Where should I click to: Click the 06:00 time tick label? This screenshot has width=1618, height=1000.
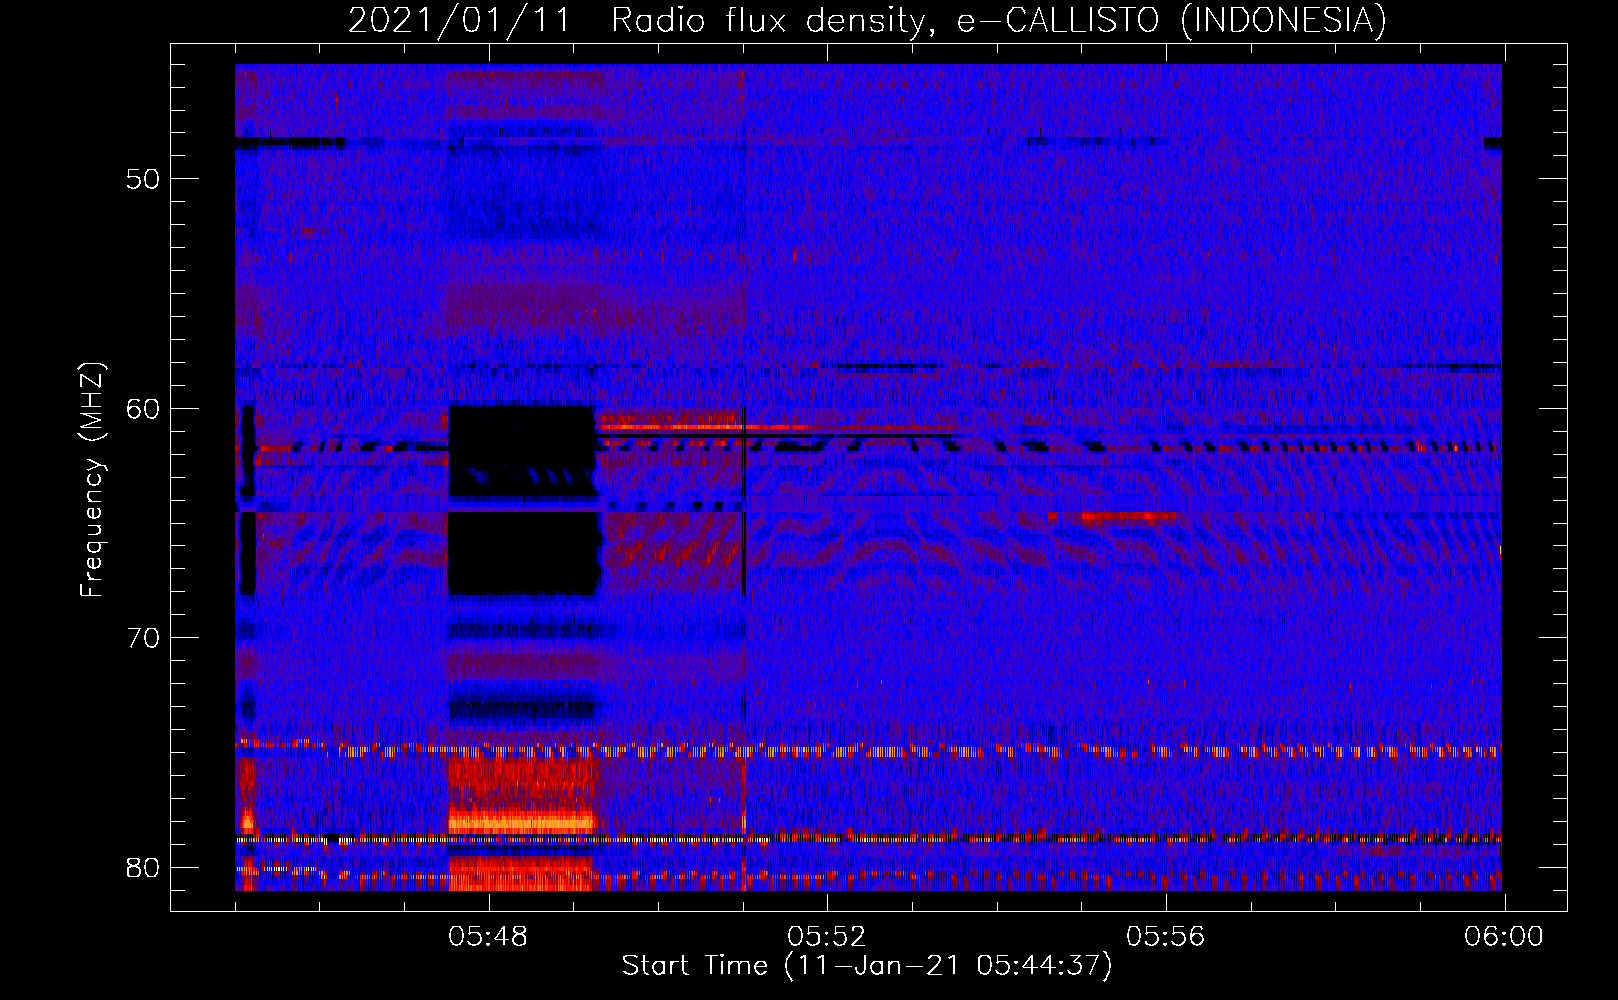[x=1504, y=937]
